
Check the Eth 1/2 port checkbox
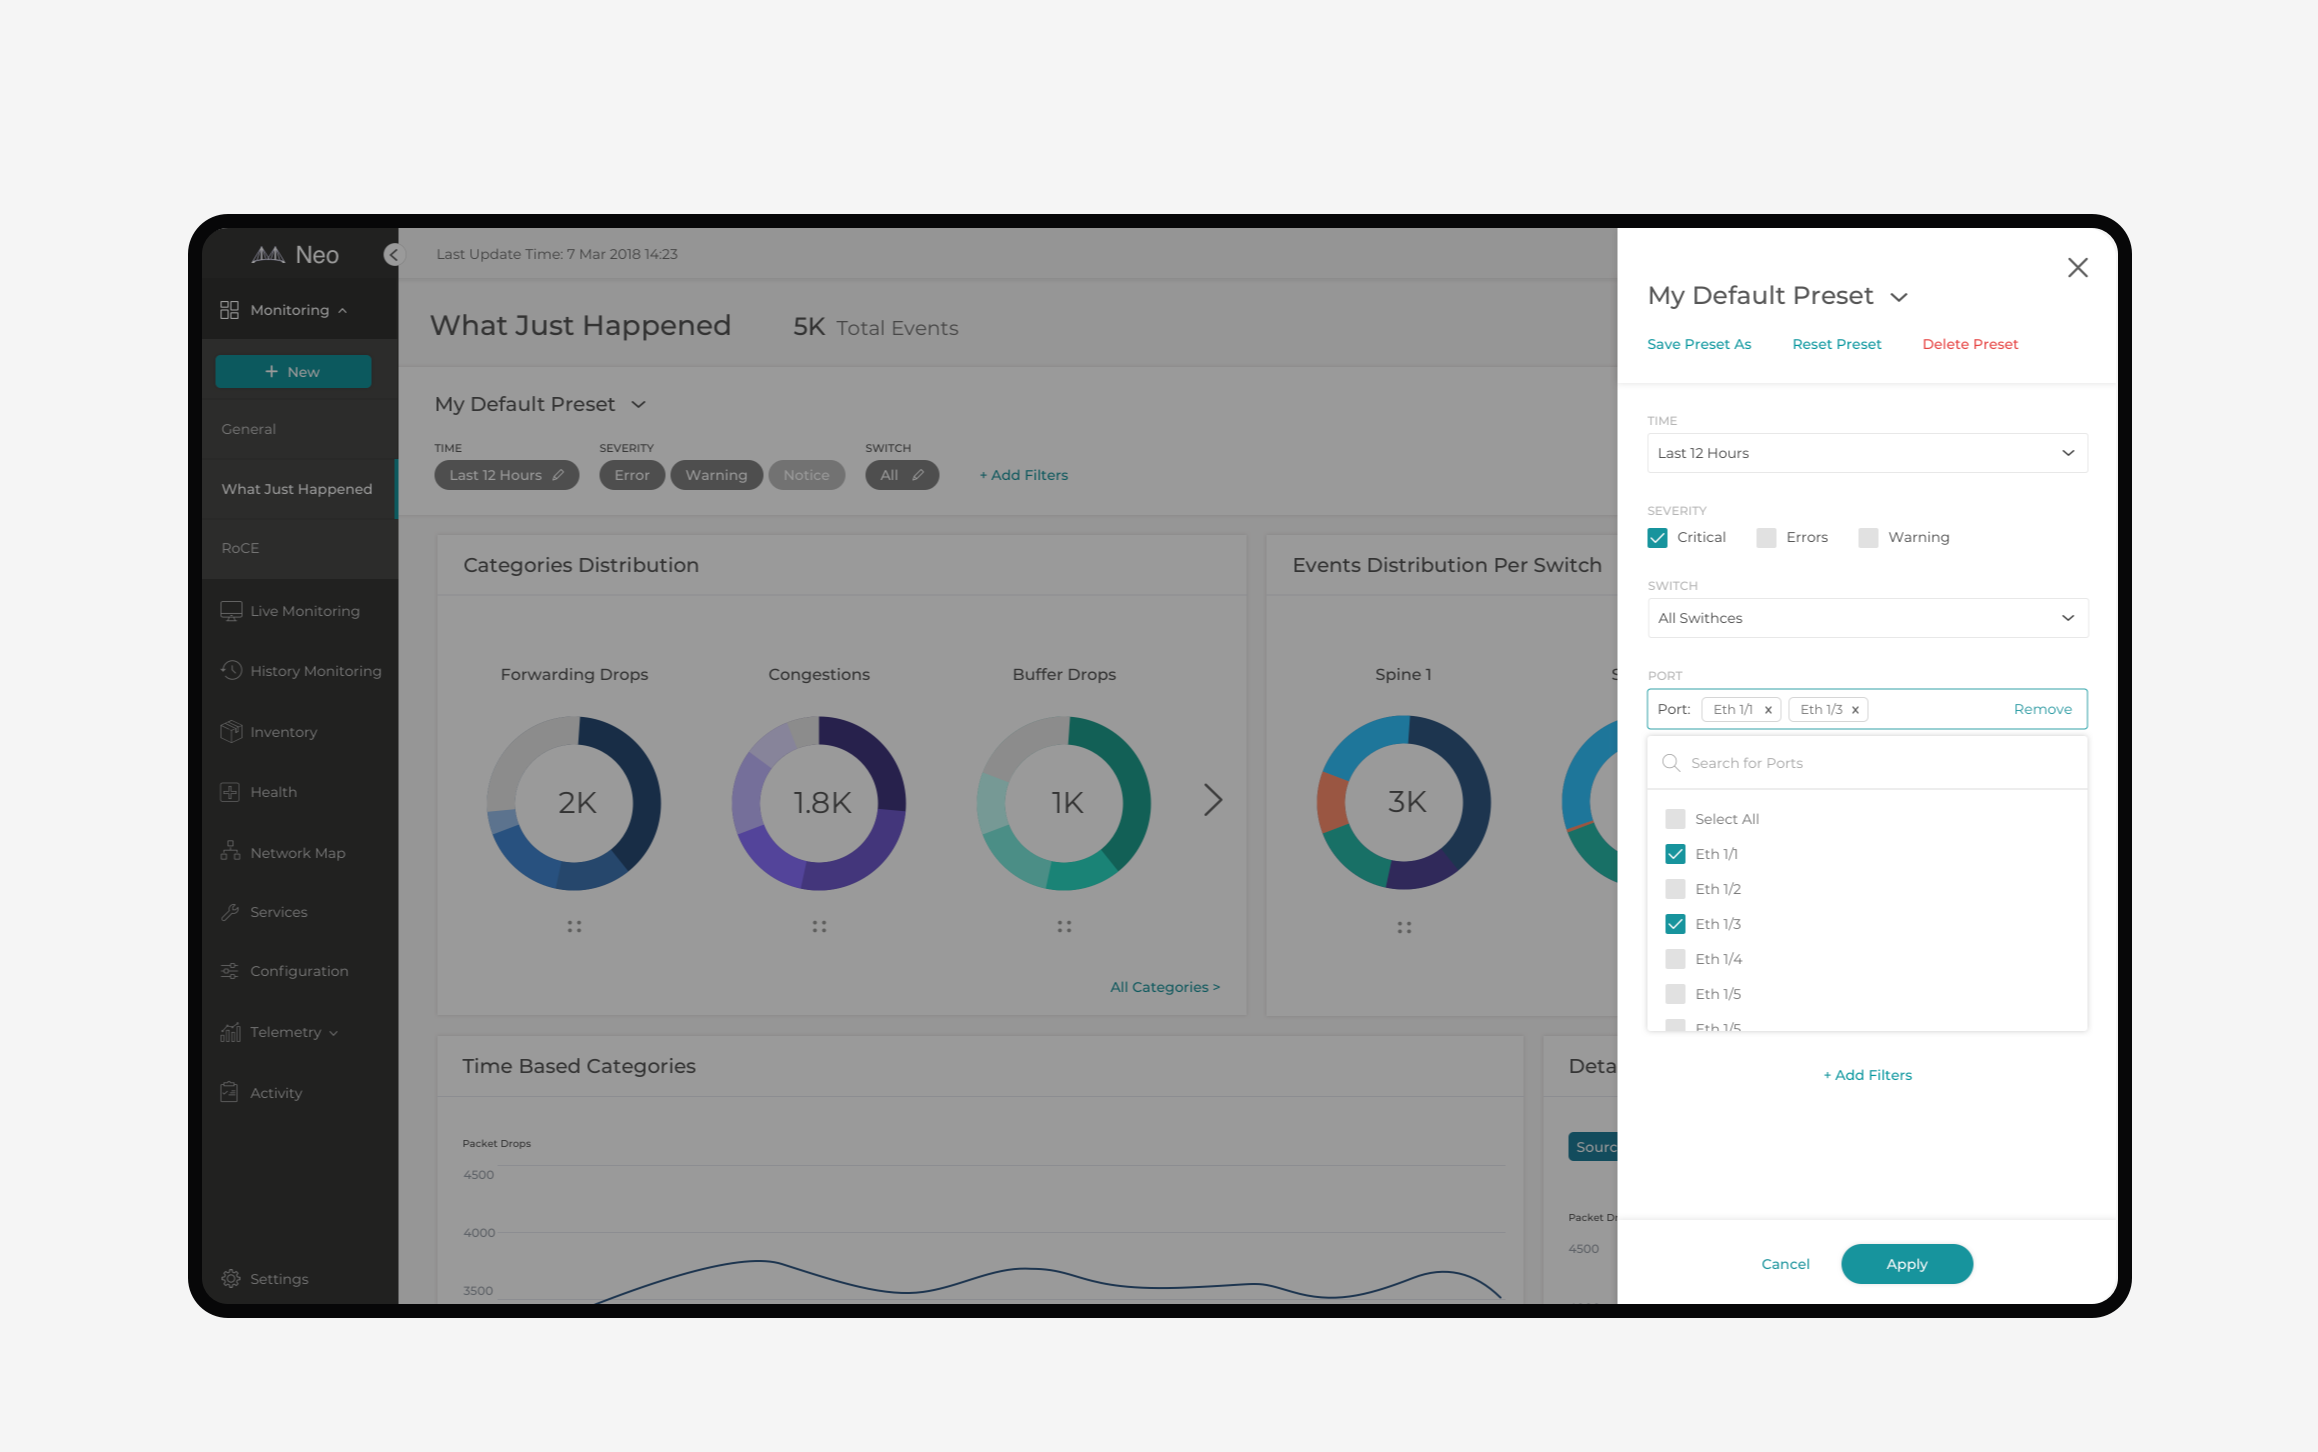point(1675,889)
